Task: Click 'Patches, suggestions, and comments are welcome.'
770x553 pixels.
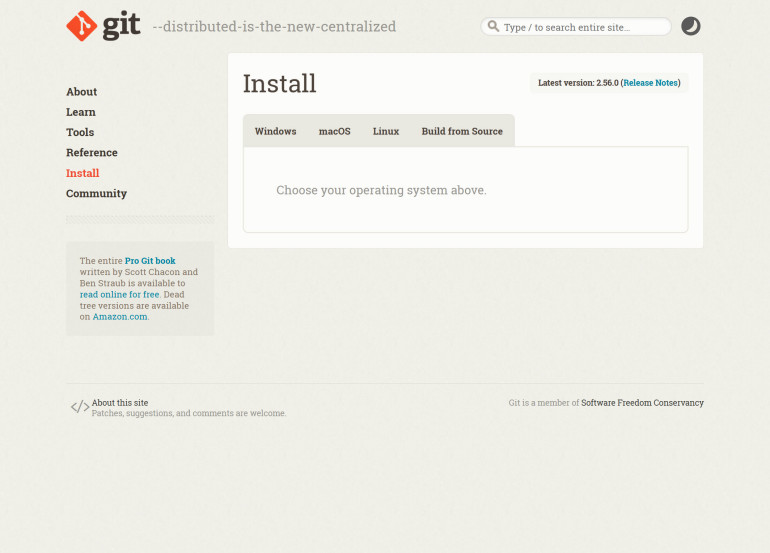Action: point(189,413)
